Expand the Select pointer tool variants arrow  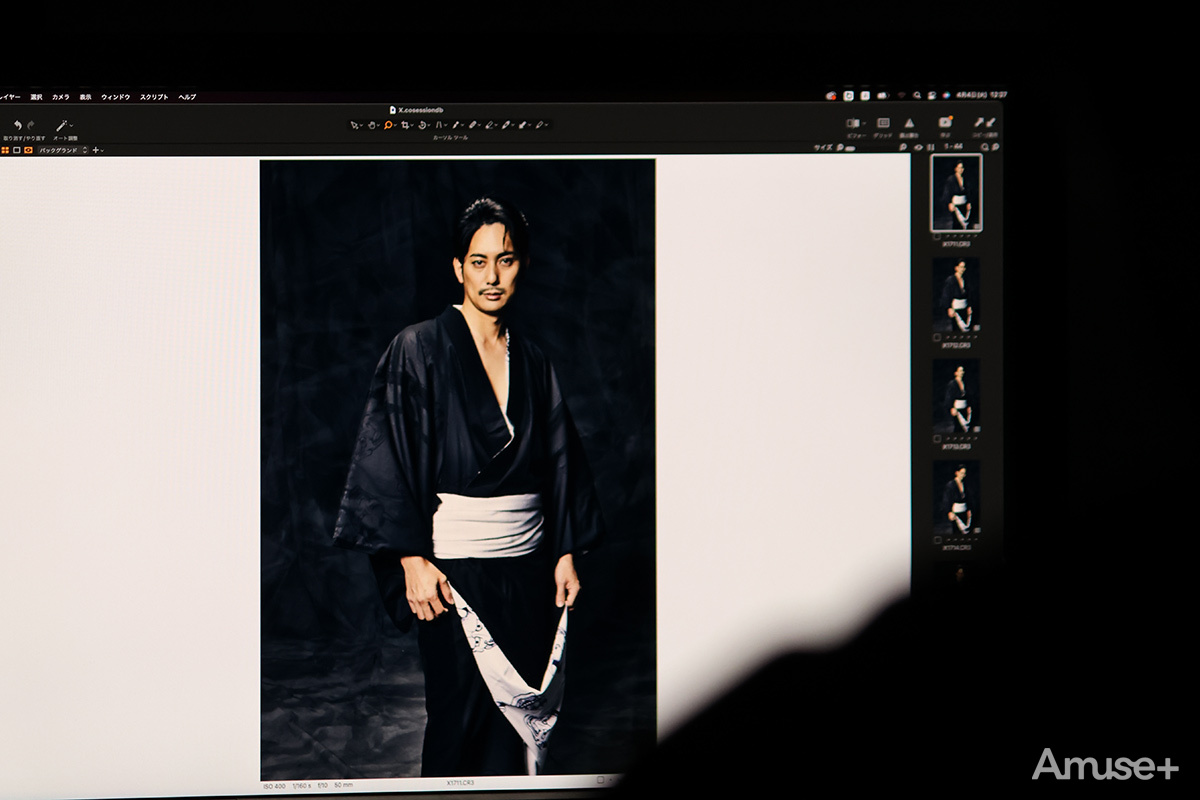pyautogui.click(x=361, y=126)
